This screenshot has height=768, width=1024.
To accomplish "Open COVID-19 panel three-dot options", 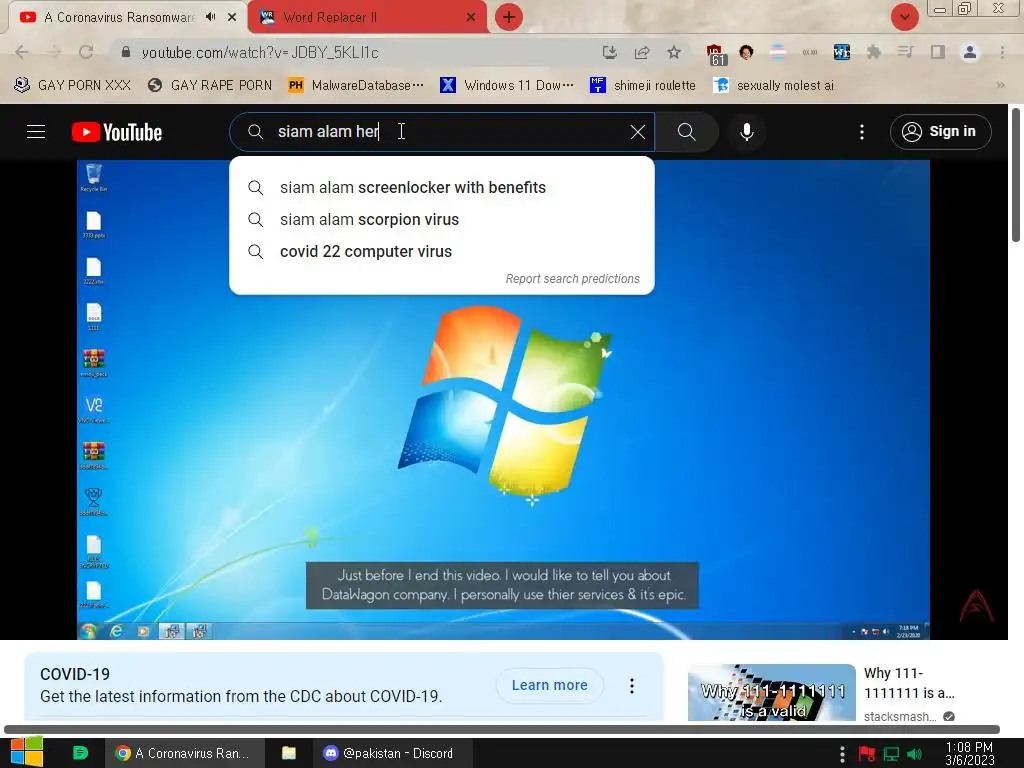I will click(x=632, y=685).
